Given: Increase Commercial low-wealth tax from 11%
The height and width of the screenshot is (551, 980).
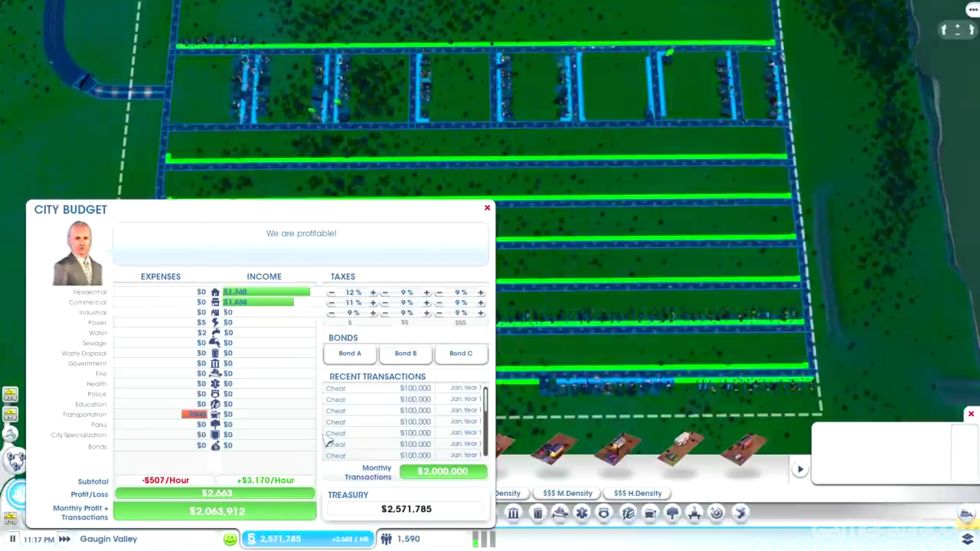Looking at the screenshot, I should coord(373,302).
